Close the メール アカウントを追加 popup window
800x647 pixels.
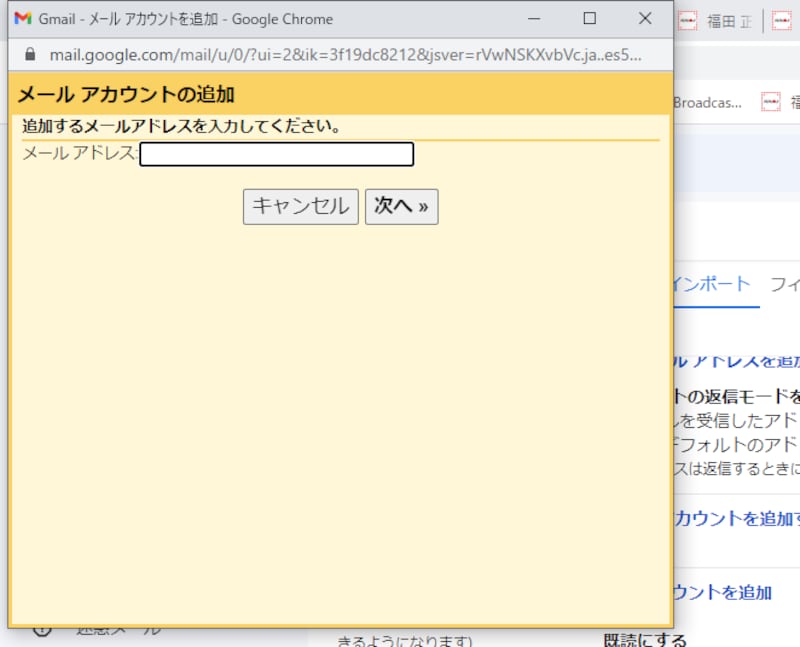645,19
